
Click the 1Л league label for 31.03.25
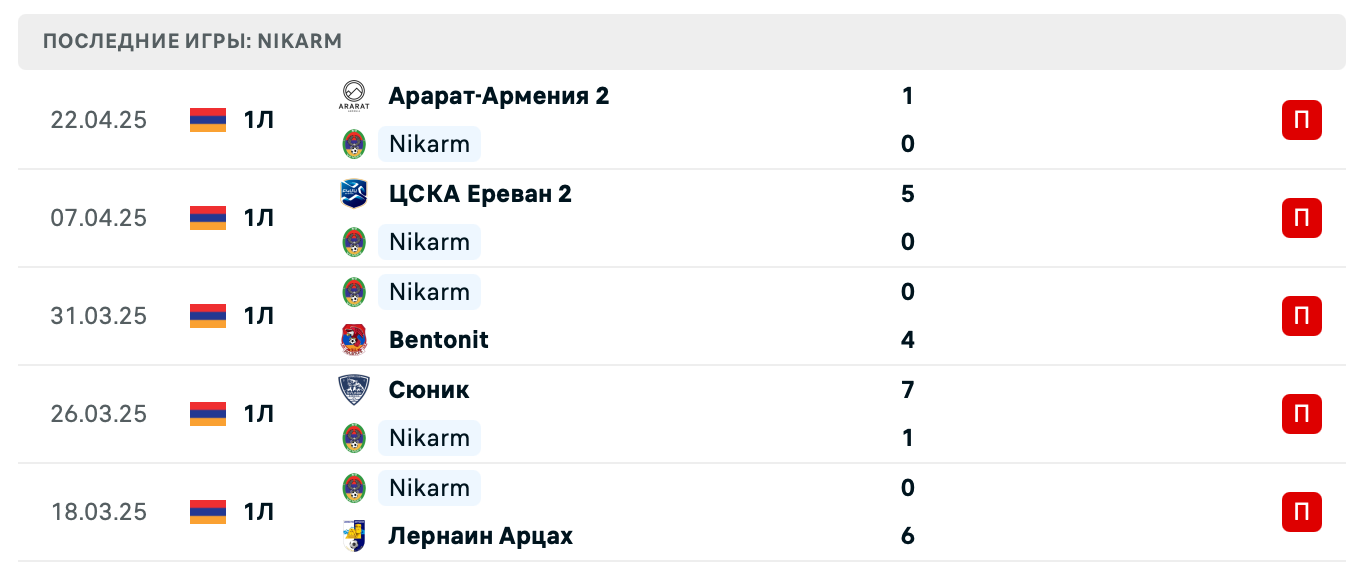pyautogui.click(x=258, y=316)
